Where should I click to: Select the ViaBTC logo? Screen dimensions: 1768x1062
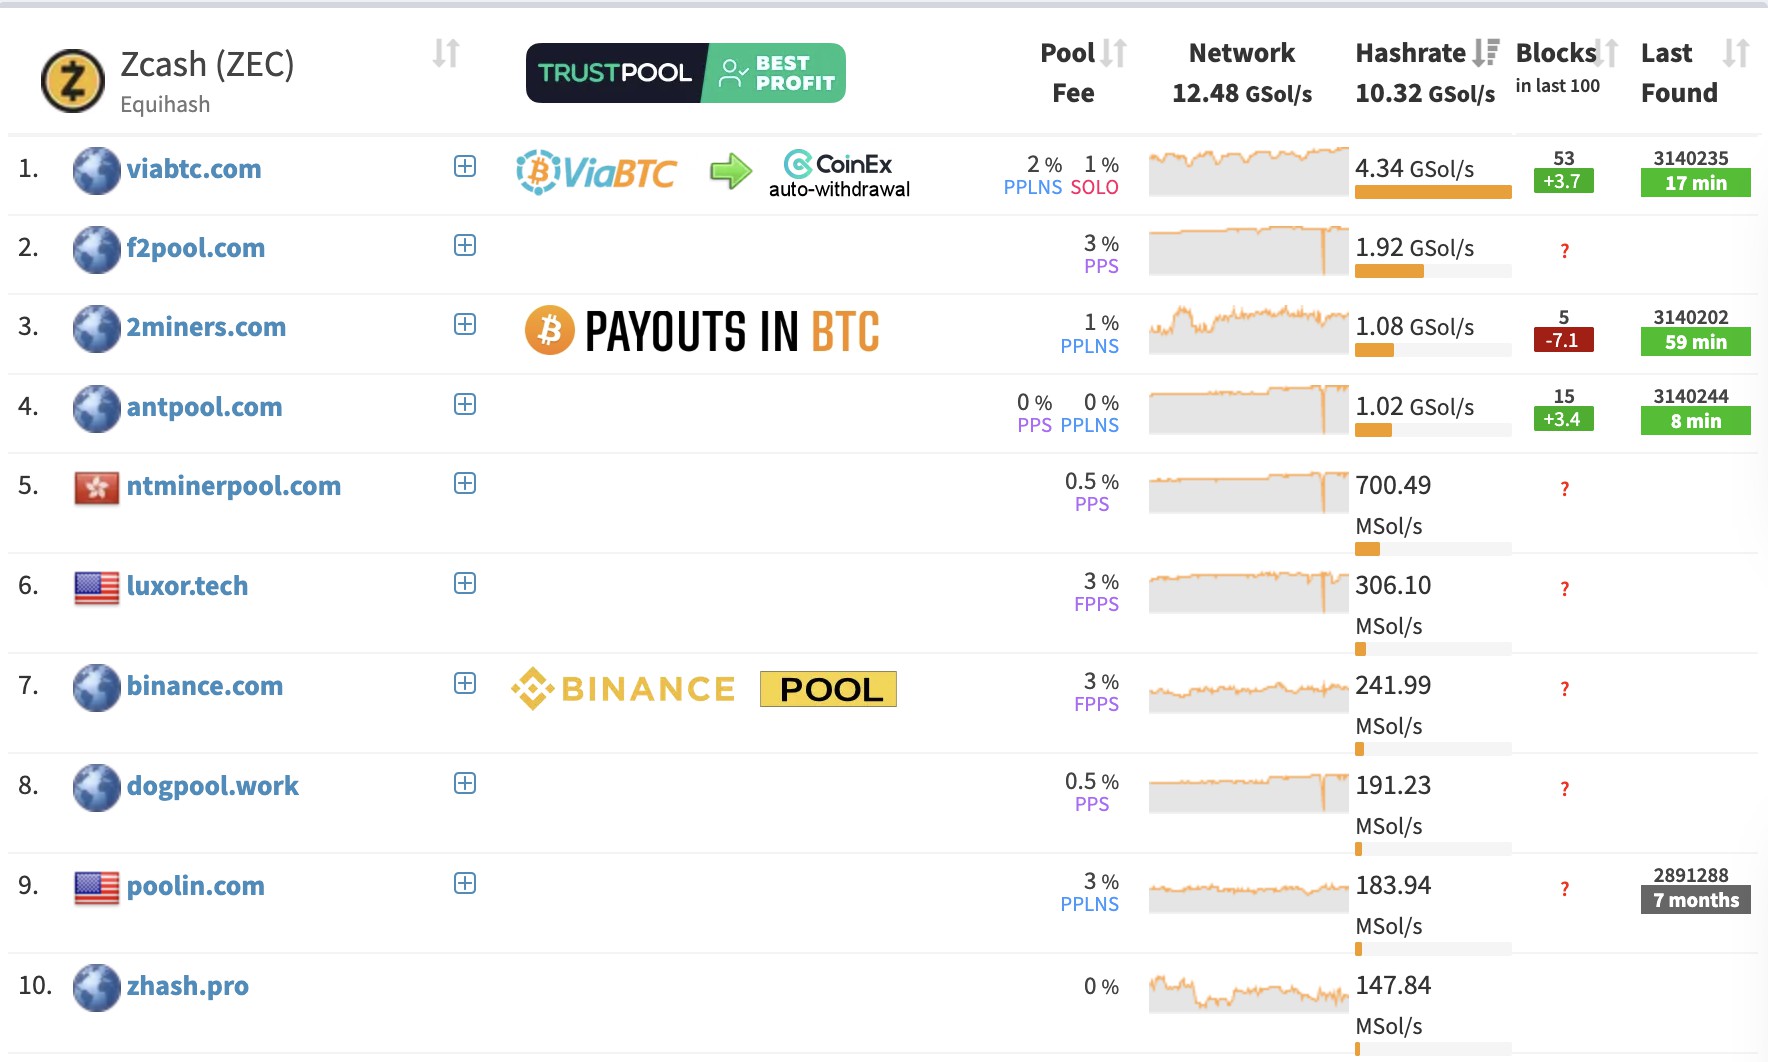click(594, 171)
